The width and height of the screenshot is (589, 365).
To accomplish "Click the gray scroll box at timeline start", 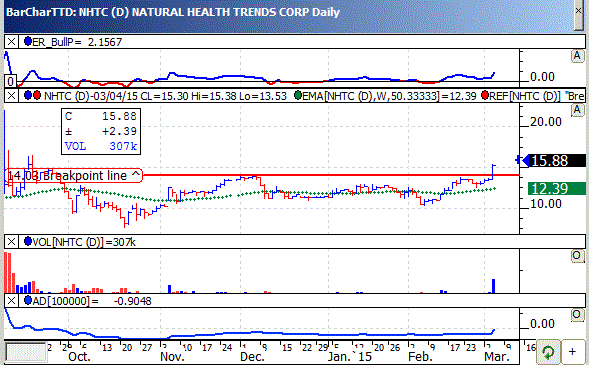I will [26, 352].
